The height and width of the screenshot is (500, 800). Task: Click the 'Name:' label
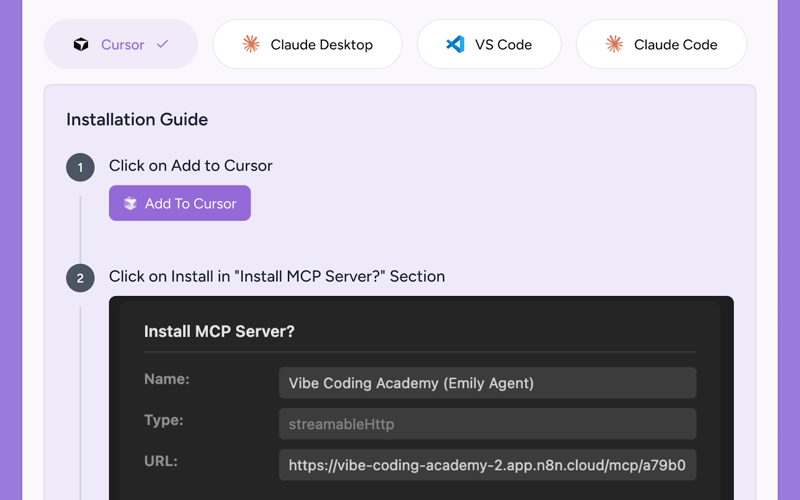(x=167, y=379)
